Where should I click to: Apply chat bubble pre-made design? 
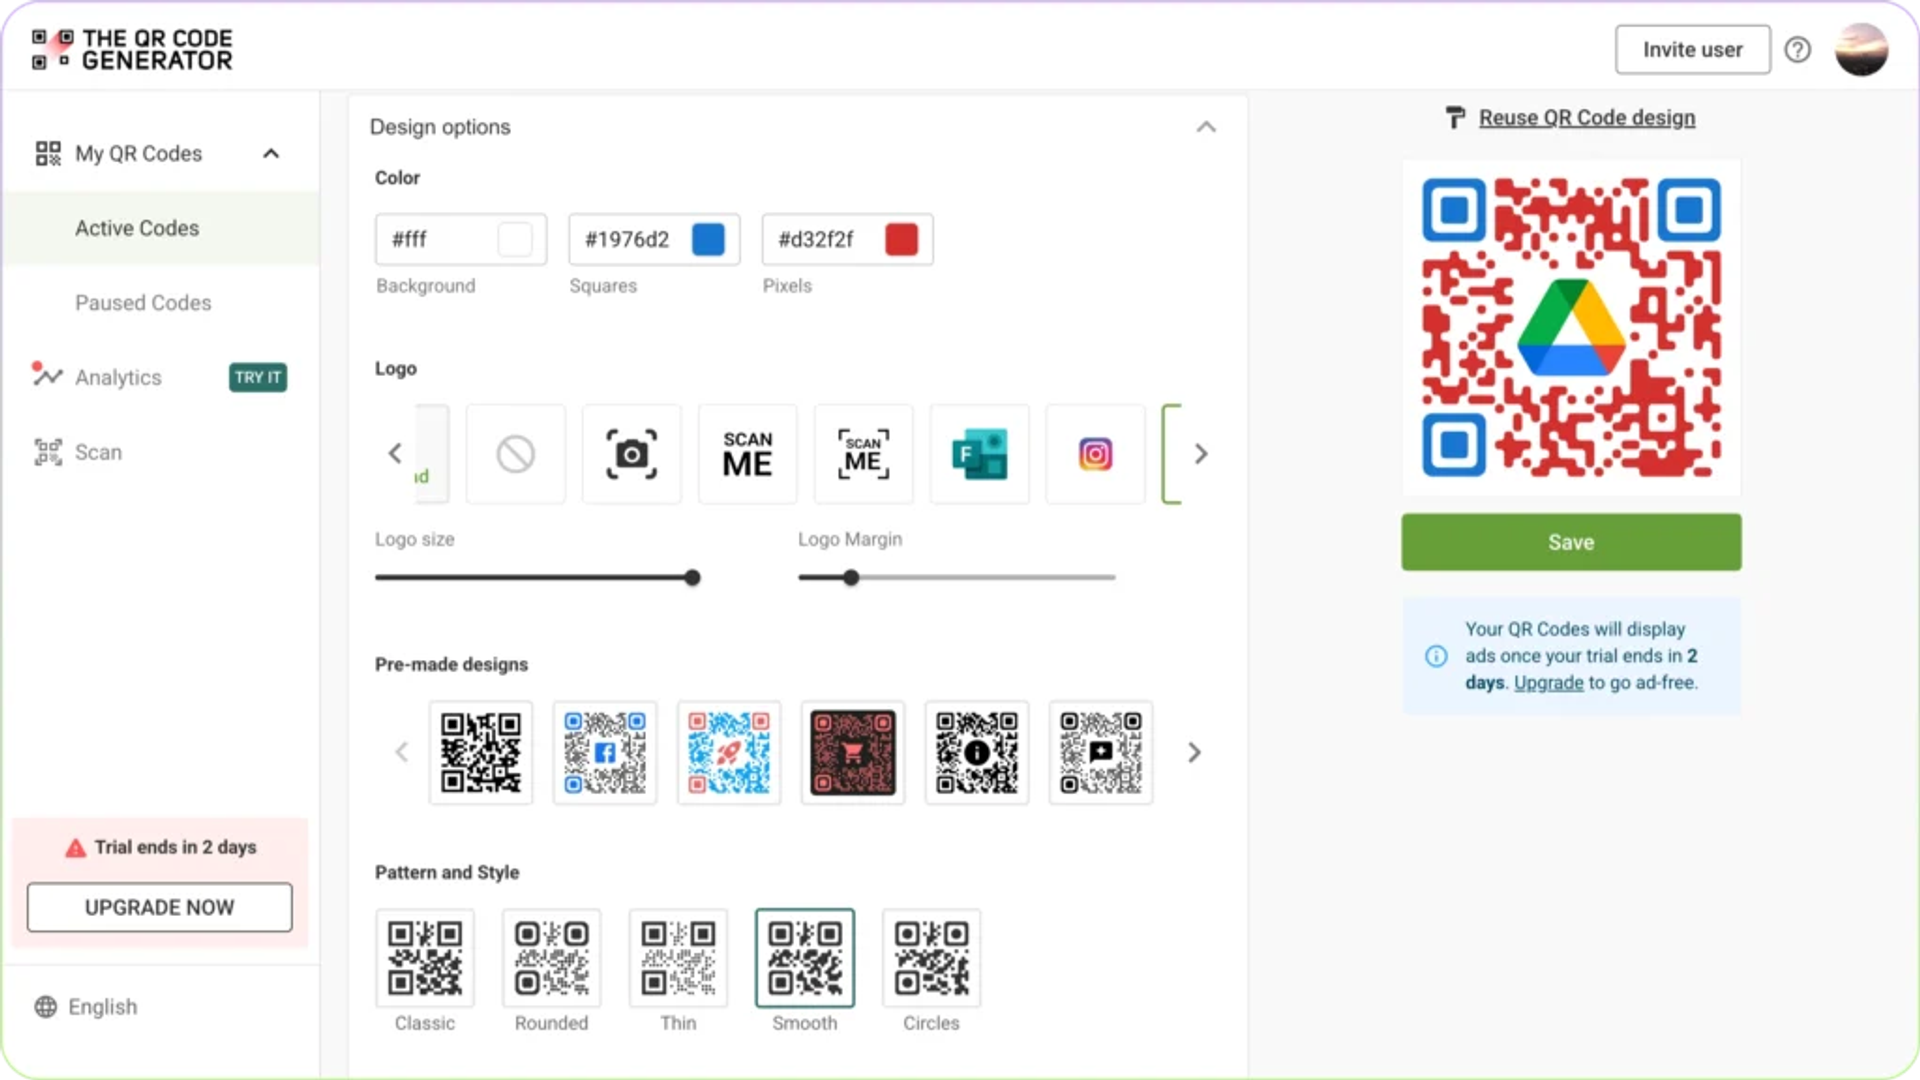(1101, 752)
